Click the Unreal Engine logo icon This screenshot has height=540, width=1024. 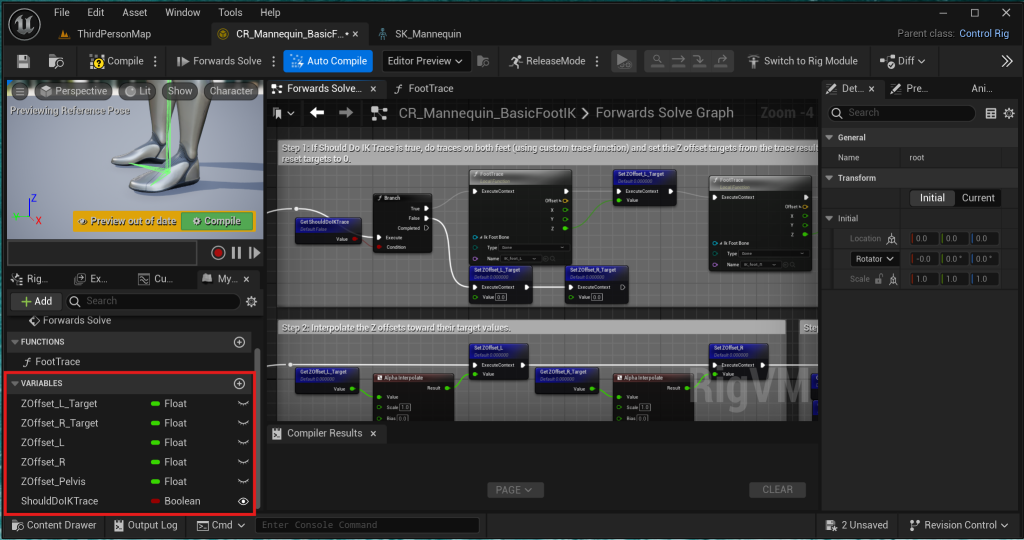click(x=25, y=24)
